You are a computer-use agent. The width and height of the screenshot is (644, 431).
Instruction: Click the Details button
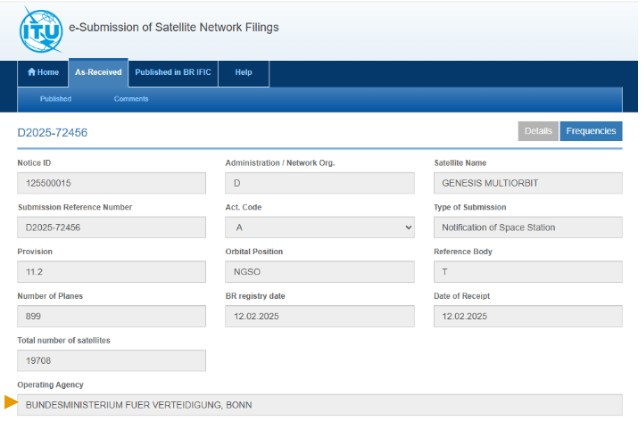538,131
